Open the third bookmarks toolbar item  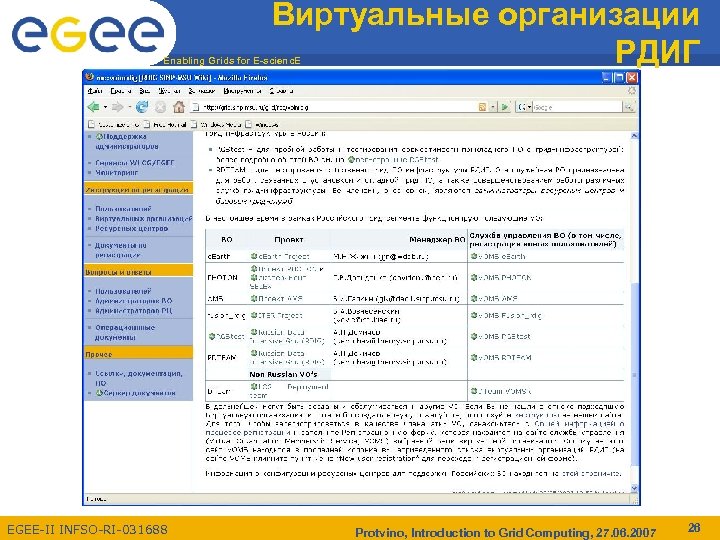click(x=216, y=124)
